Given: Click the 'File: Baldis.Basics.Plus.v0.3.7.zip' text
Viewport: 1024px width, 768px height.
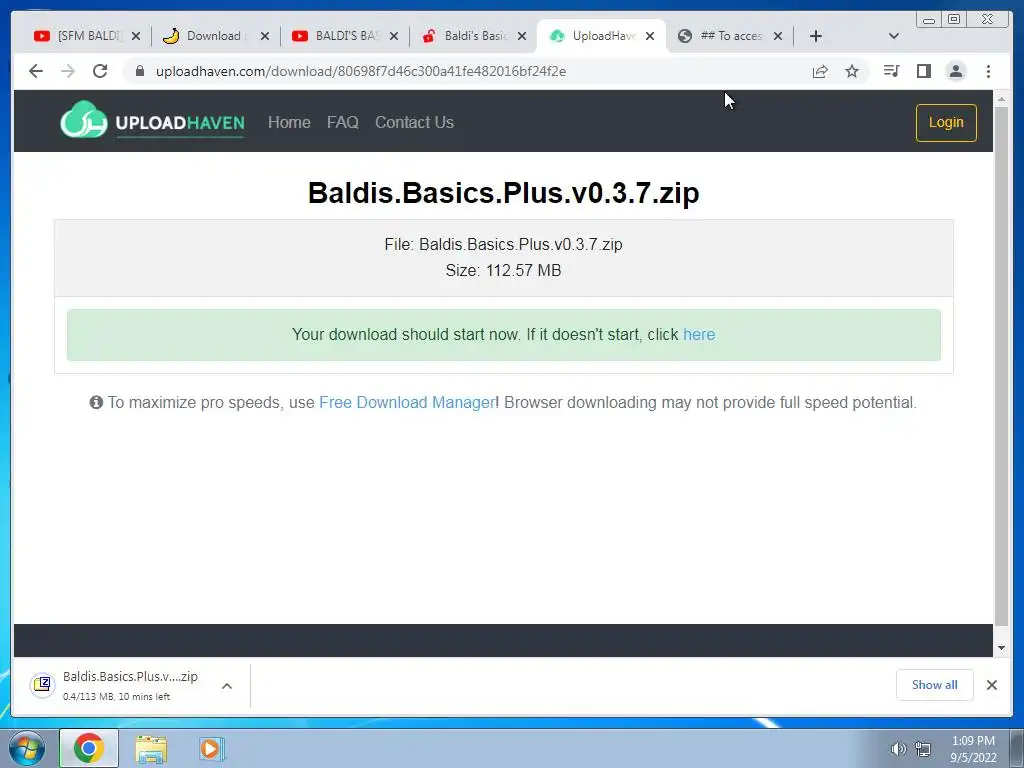Looking at the screenshot, I should tap(504, 244).
